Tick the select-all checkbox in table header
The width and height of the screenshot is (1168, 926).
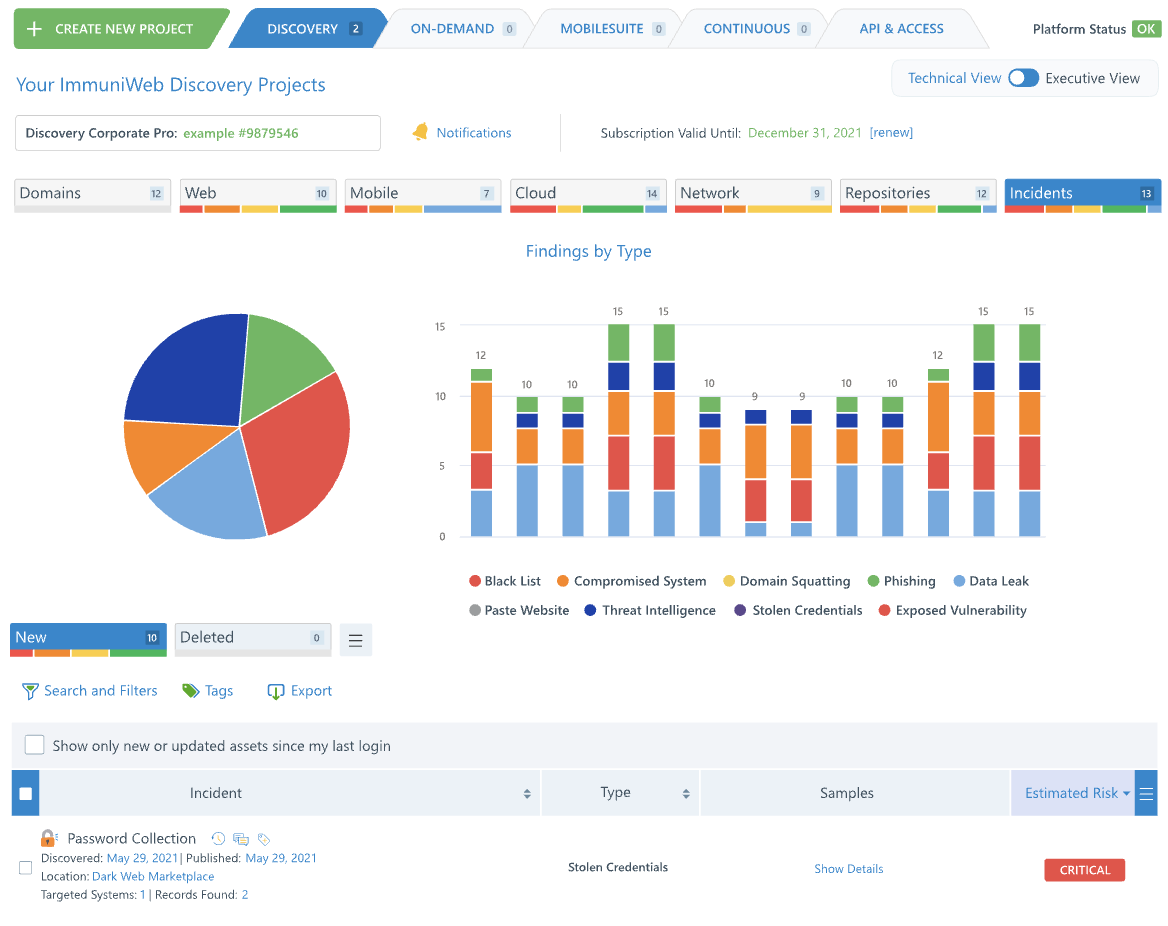pos(25,793)
